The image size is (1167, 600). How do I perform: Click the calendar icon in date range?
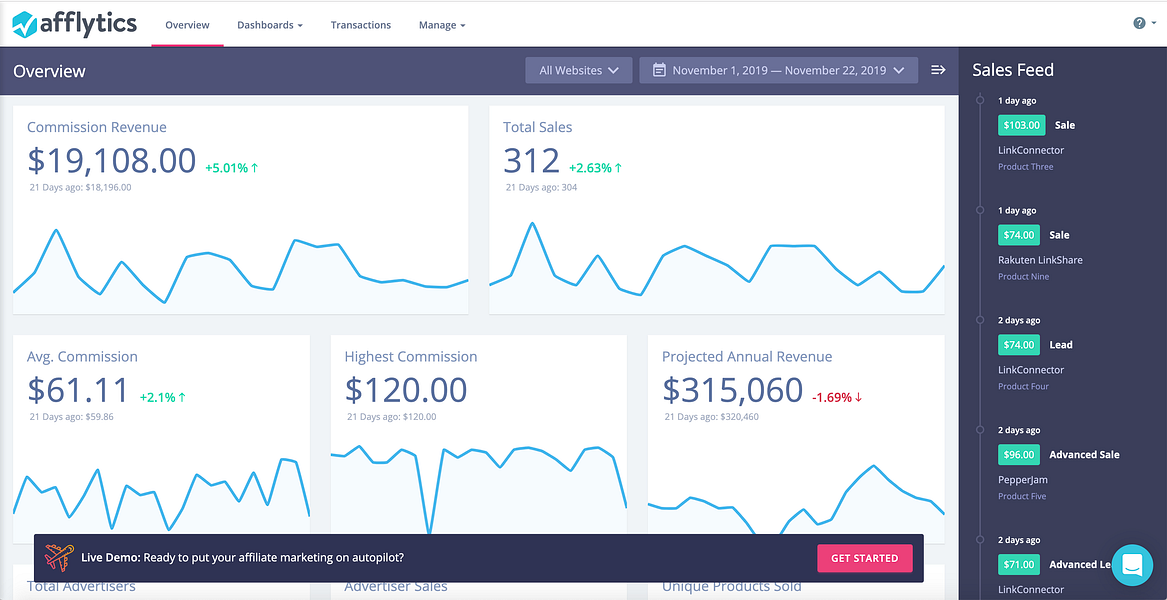coord(659,70)
